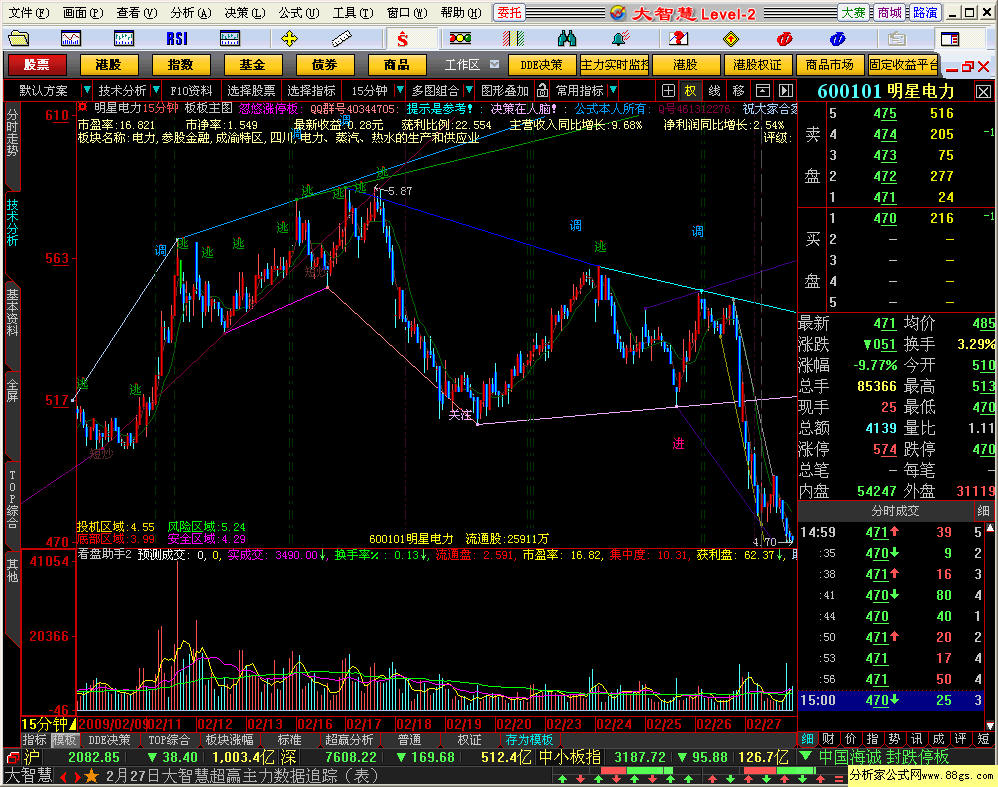998x787 pixels.
Task: Open the F10资料 button
Action: (191, 90)
